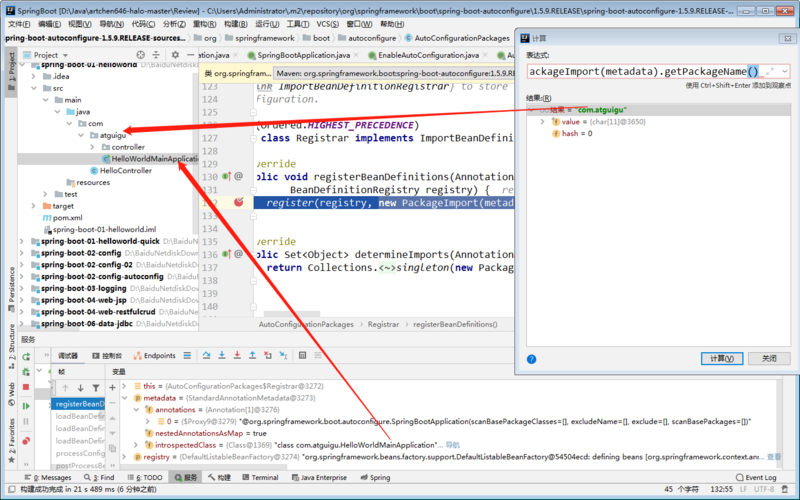Click the breakpoint marker on the register line
Screen dimensions: 800x500
pyautogui.click(x=238, y=203)
